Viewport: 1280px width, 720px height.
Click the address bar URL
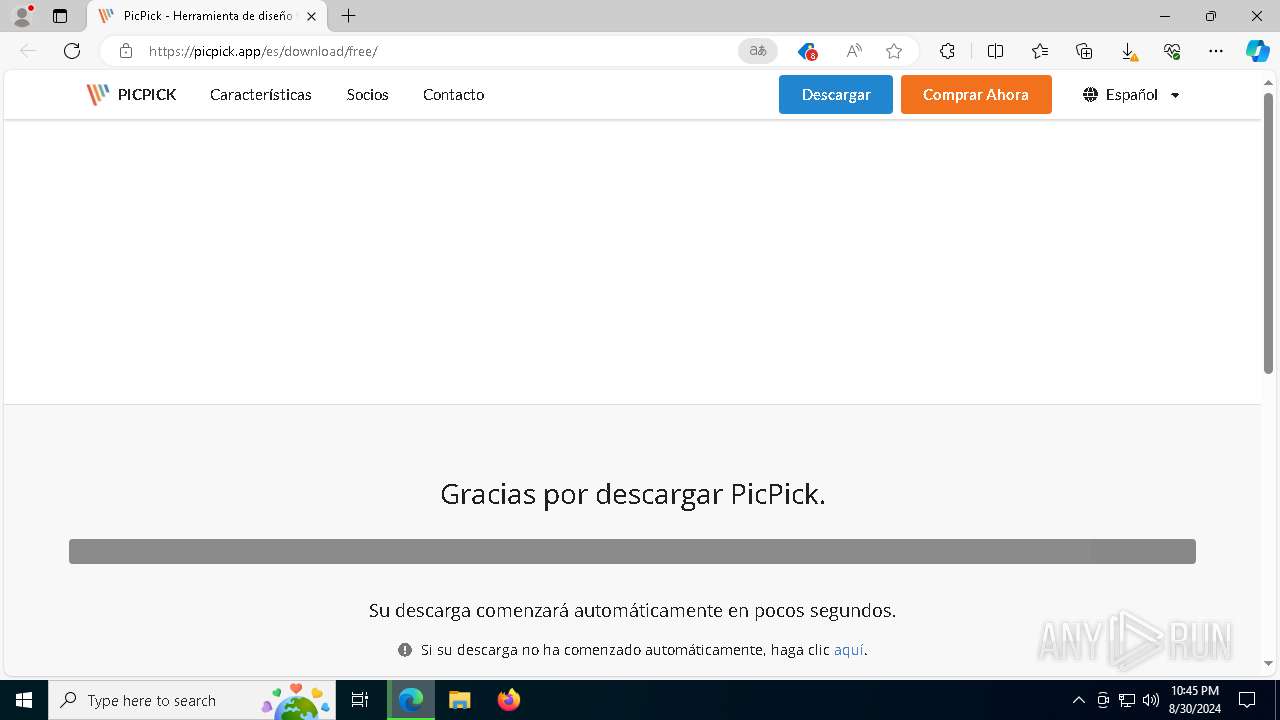click(x=263, y=51)
